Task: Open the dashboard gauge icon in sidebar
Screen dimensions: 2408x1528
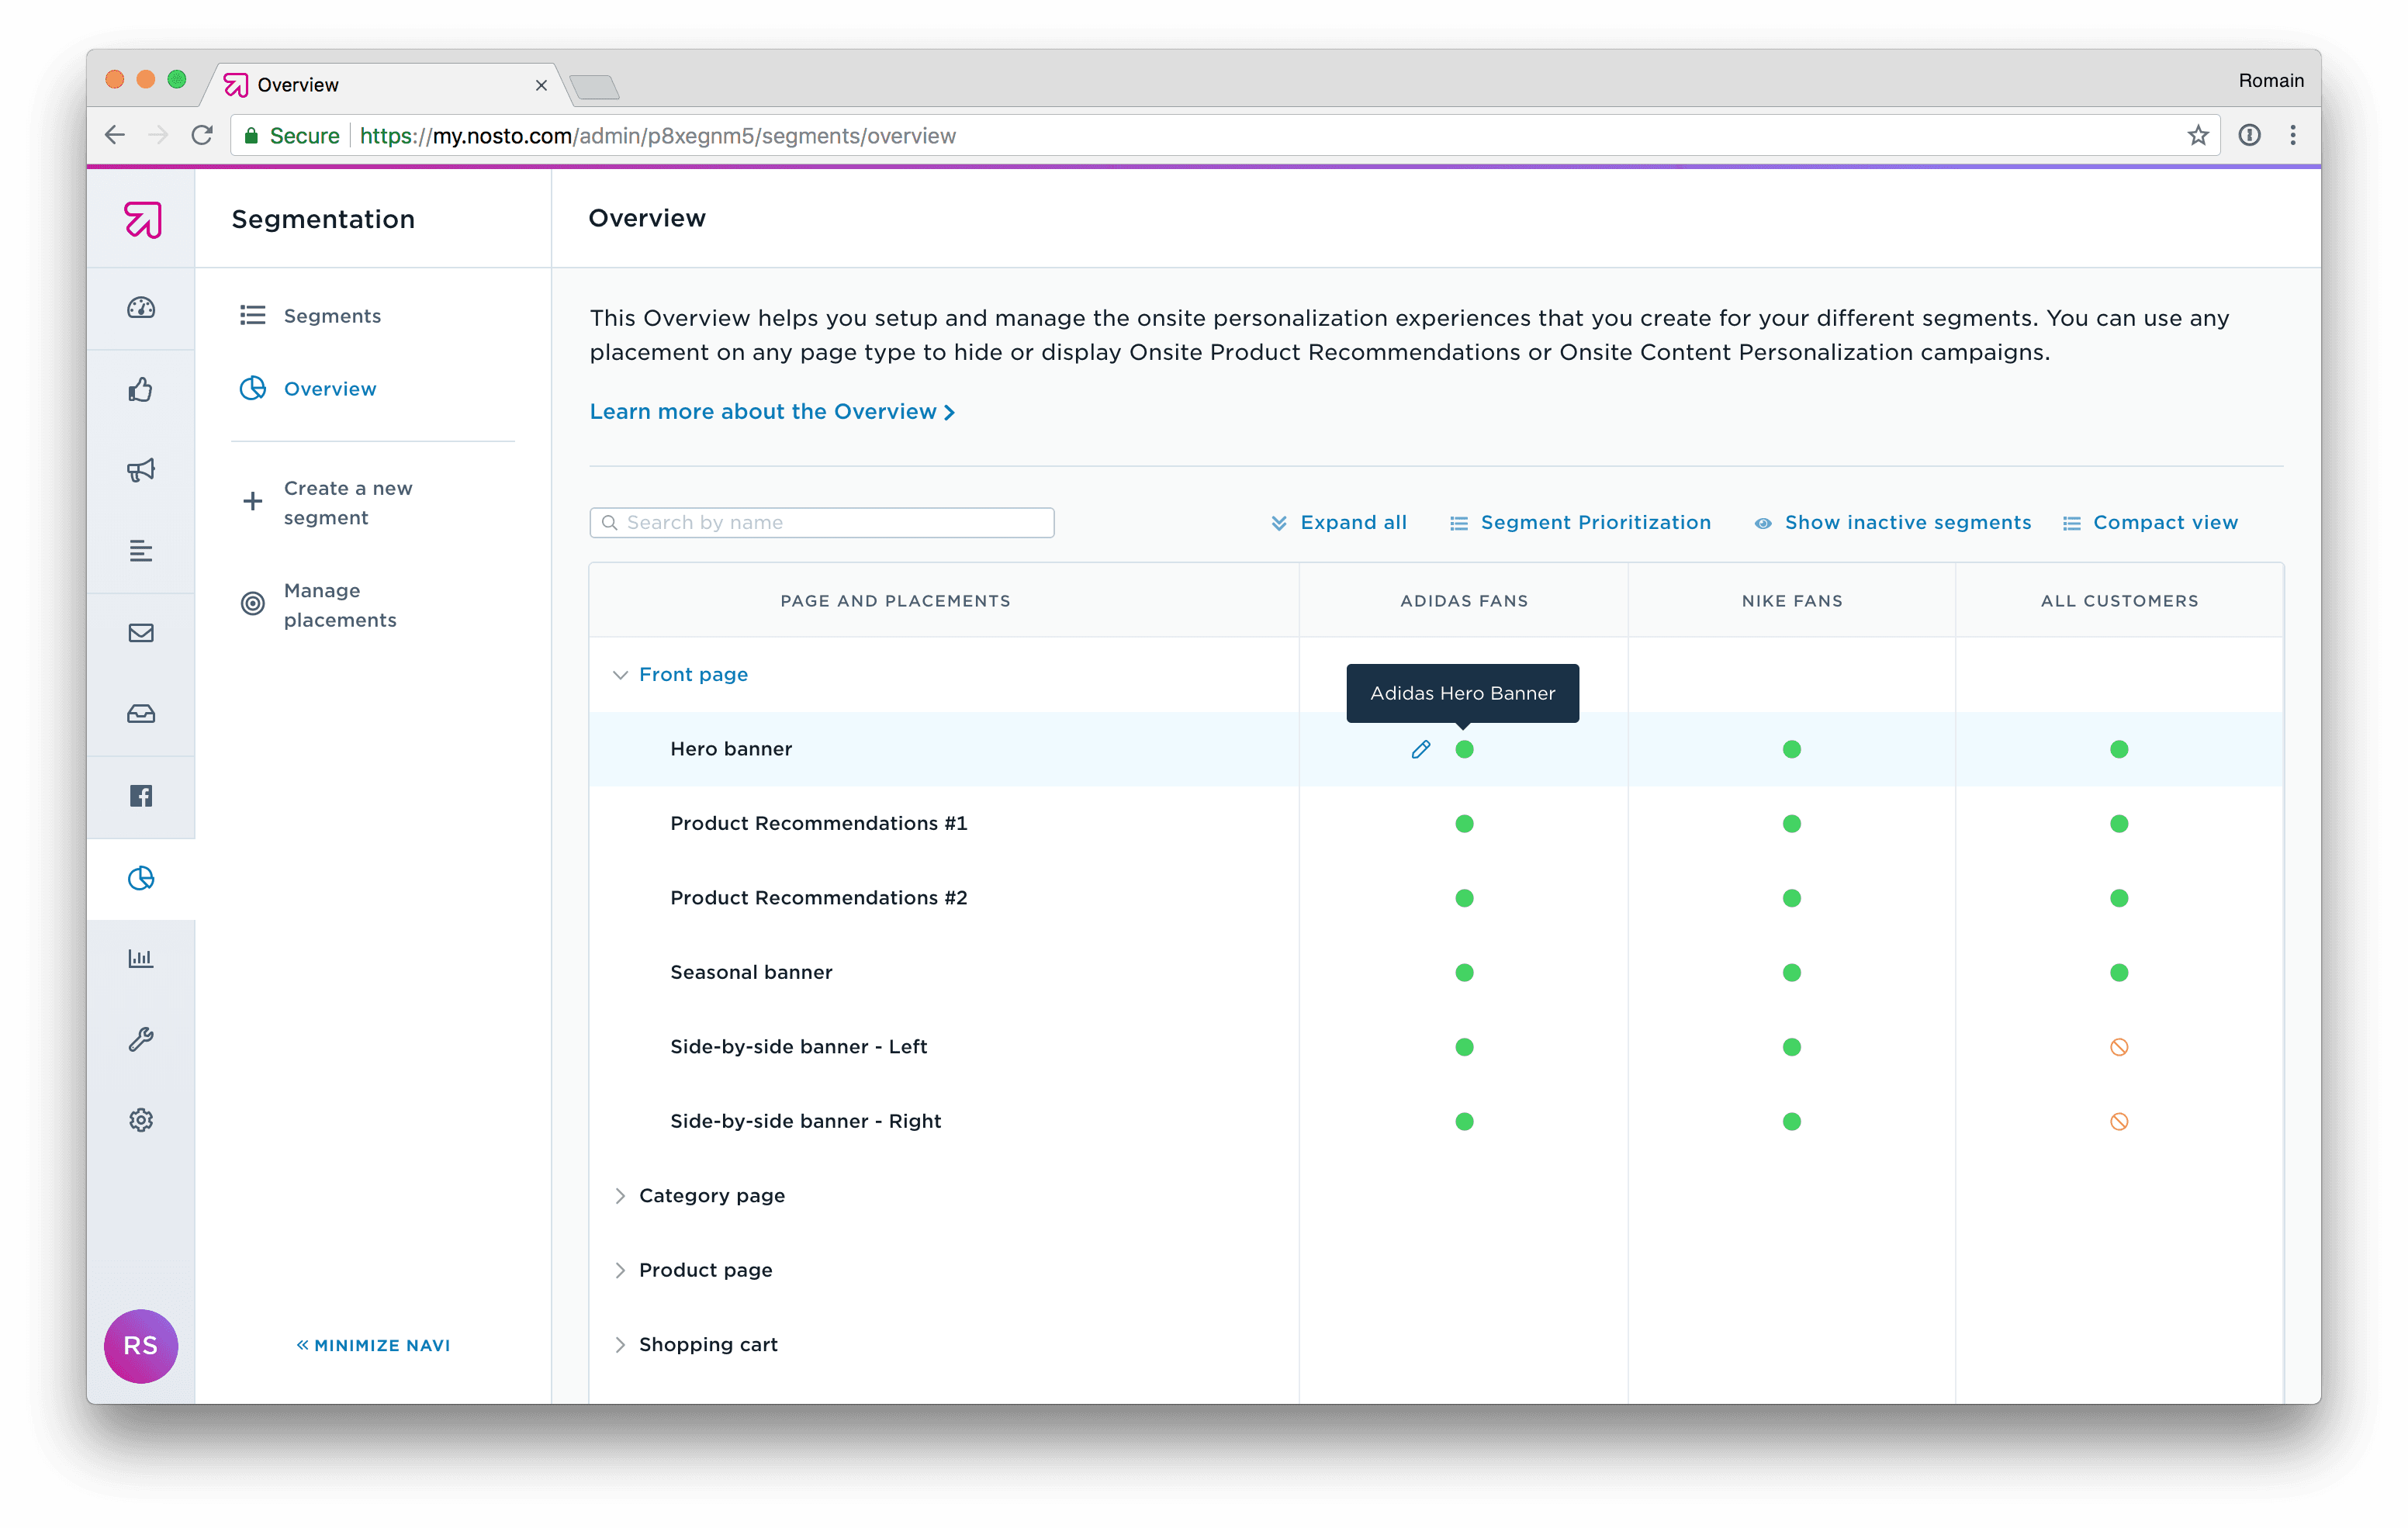Action: click(x=141, y=308)
